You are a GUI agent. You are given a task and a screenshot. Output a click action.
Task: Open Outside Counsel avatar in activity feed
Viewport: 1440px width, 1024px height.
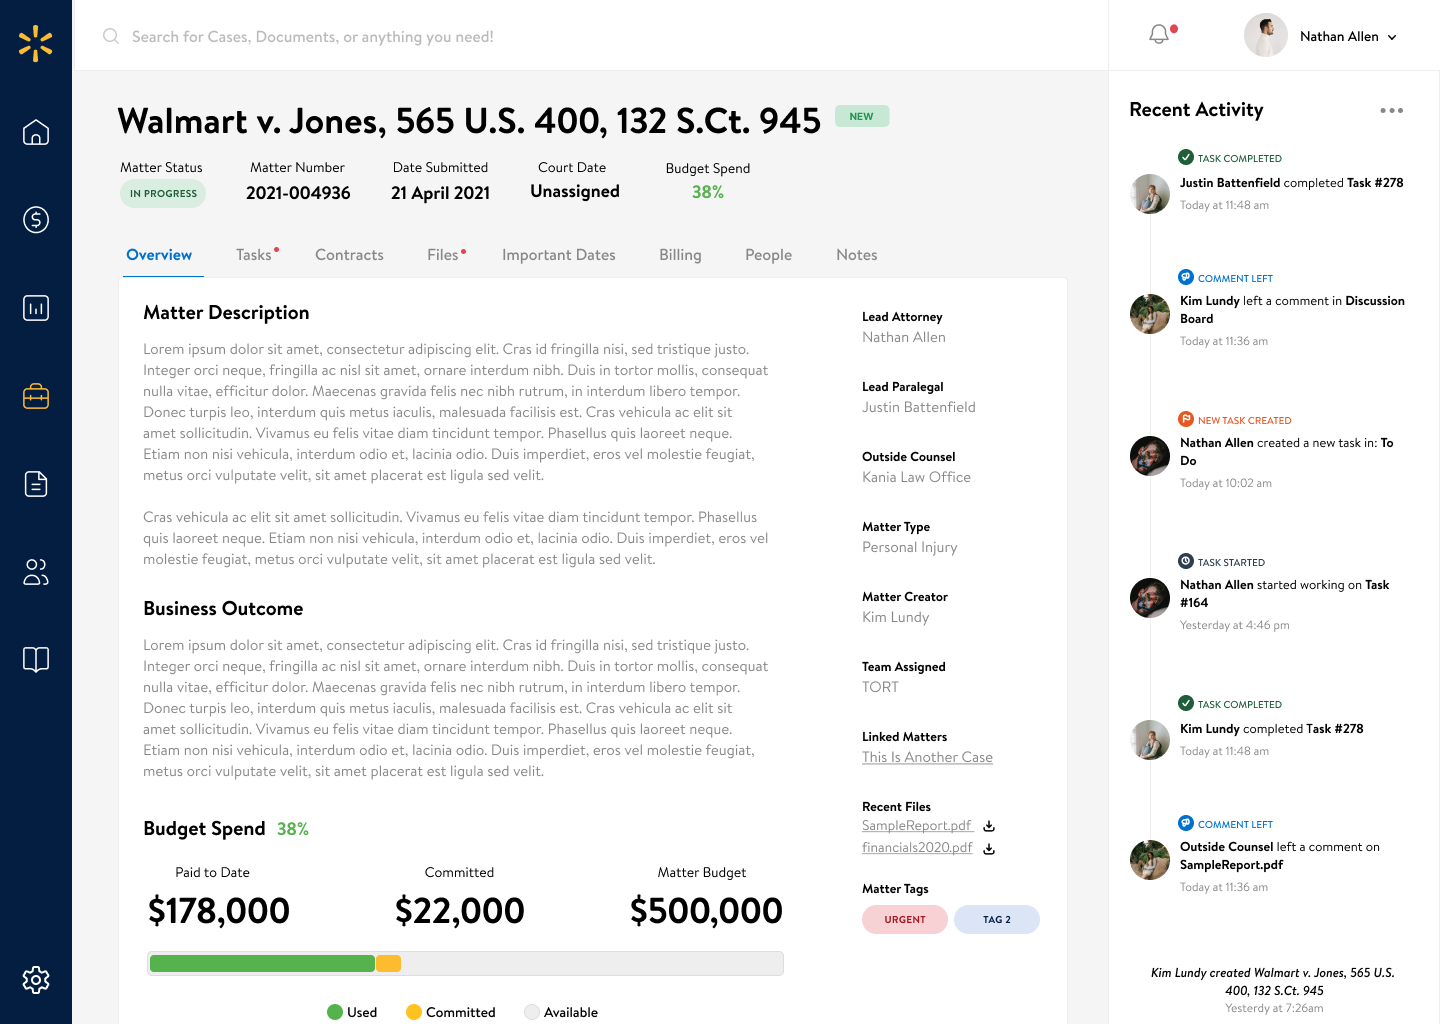pyautogui.click(x=1150, y=860)
